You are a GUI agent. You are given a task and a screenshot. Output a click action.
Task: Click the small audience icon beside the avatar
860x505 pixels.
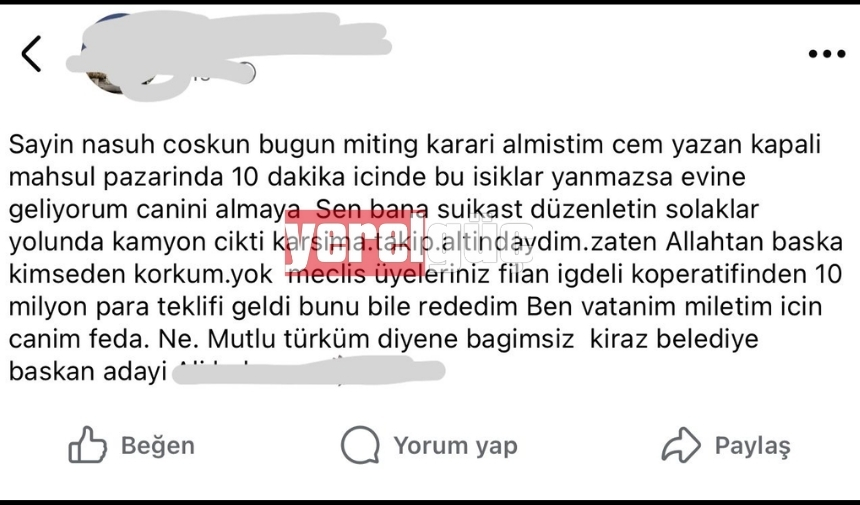click(247, 73)
